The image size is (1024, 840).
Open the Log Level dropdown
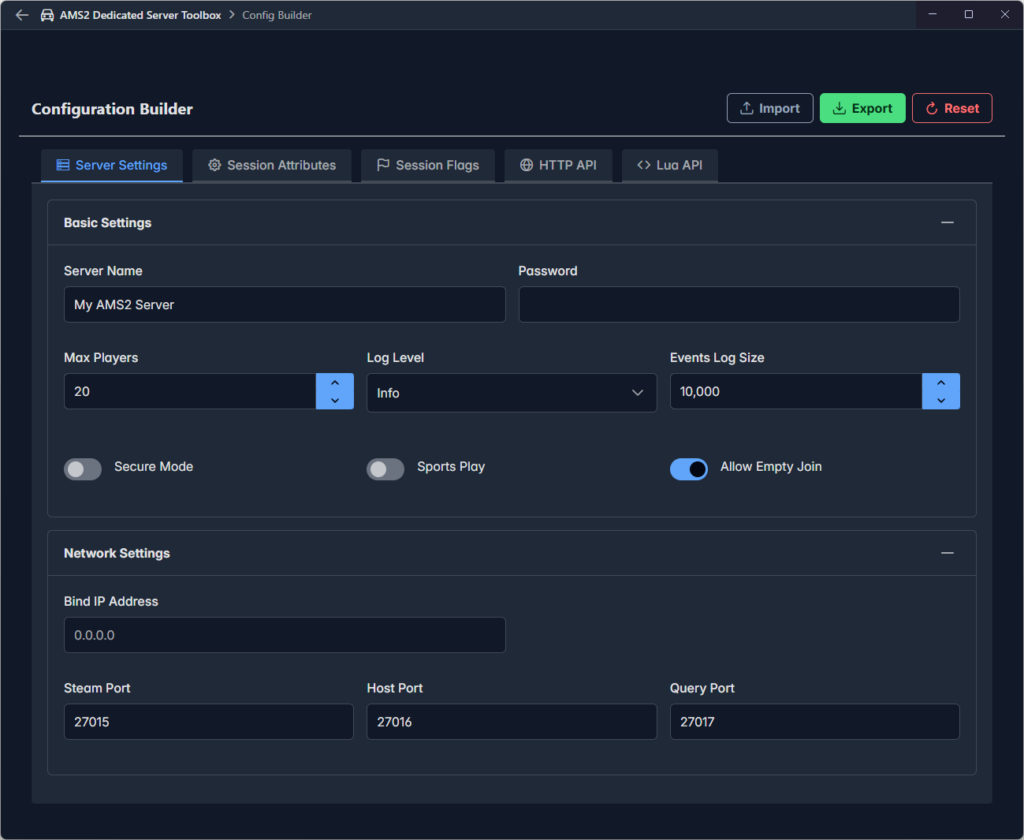511,393
